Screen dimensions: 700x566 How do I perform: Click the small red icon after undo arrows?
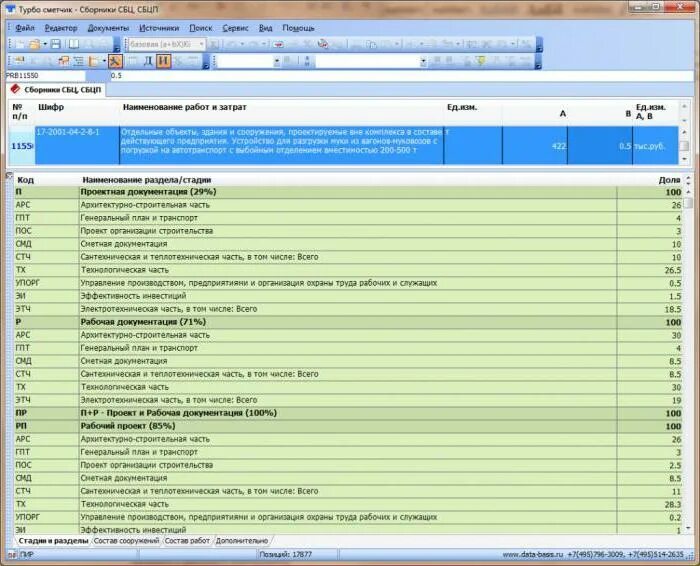(279, 44)
